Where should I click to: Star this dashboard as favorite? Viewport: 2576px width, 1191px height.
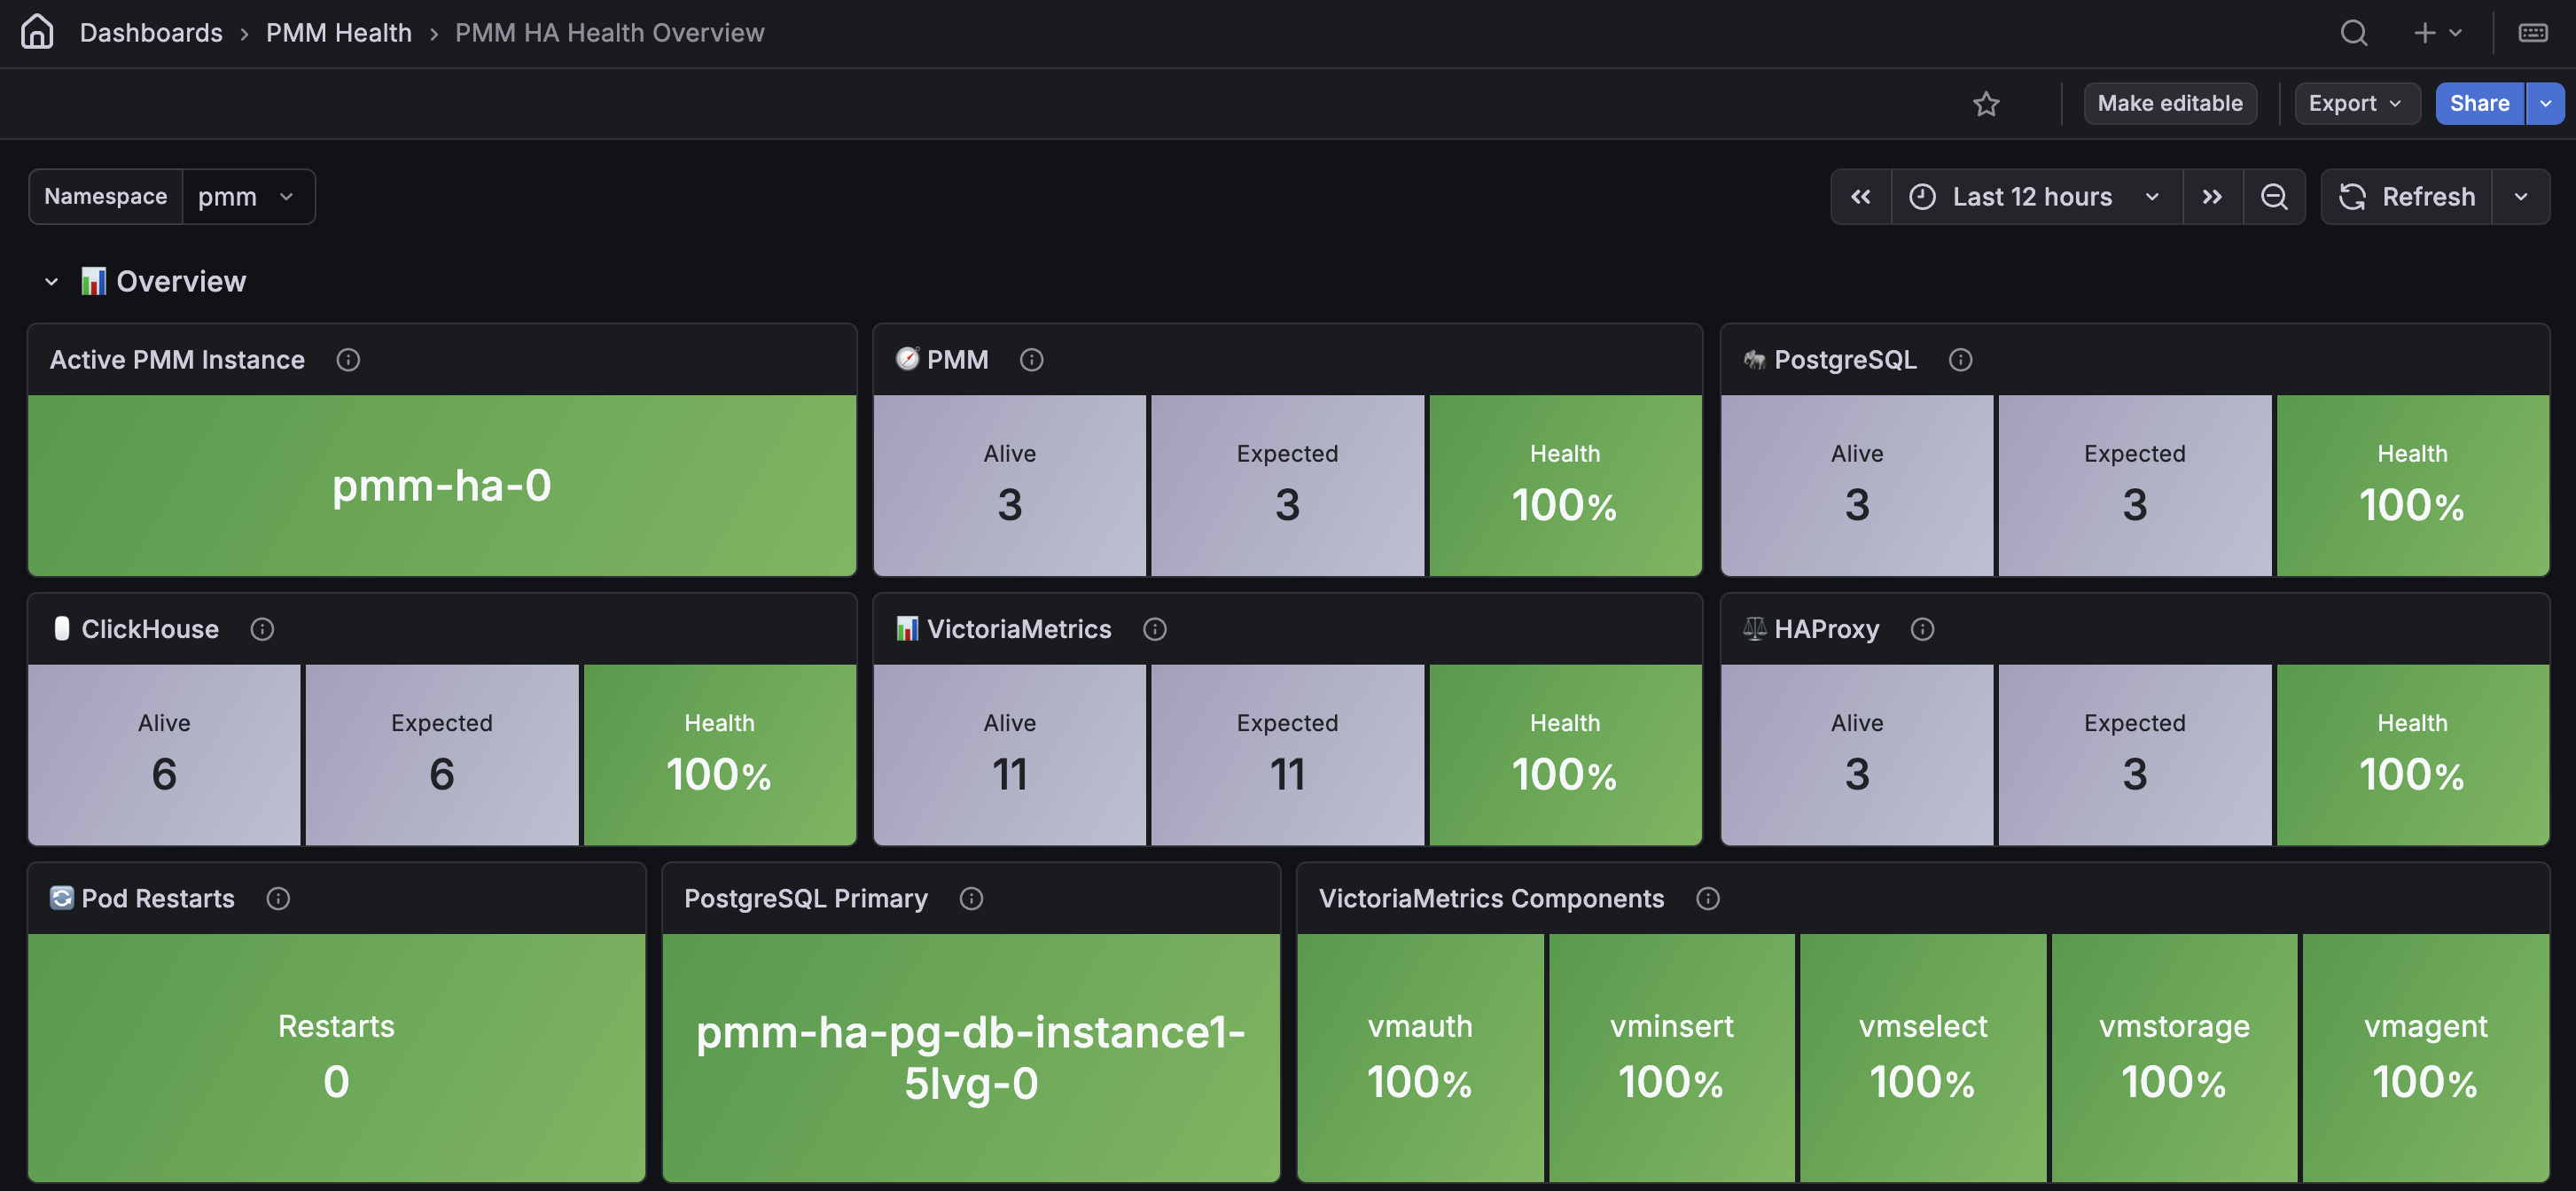(1986, 104)
